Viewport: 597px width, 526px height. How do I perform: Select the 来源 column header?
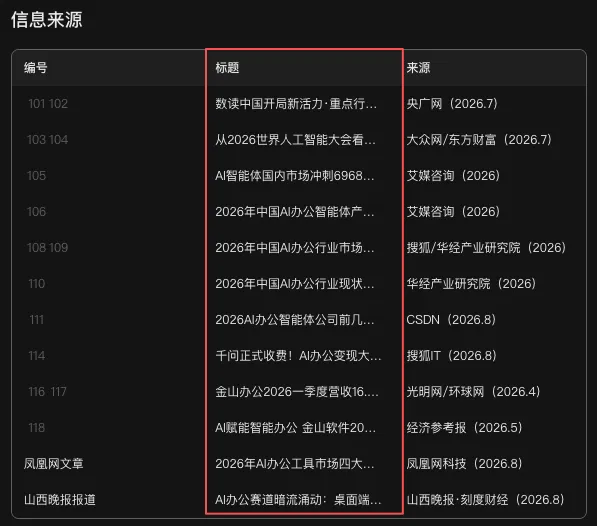(418, 68)
